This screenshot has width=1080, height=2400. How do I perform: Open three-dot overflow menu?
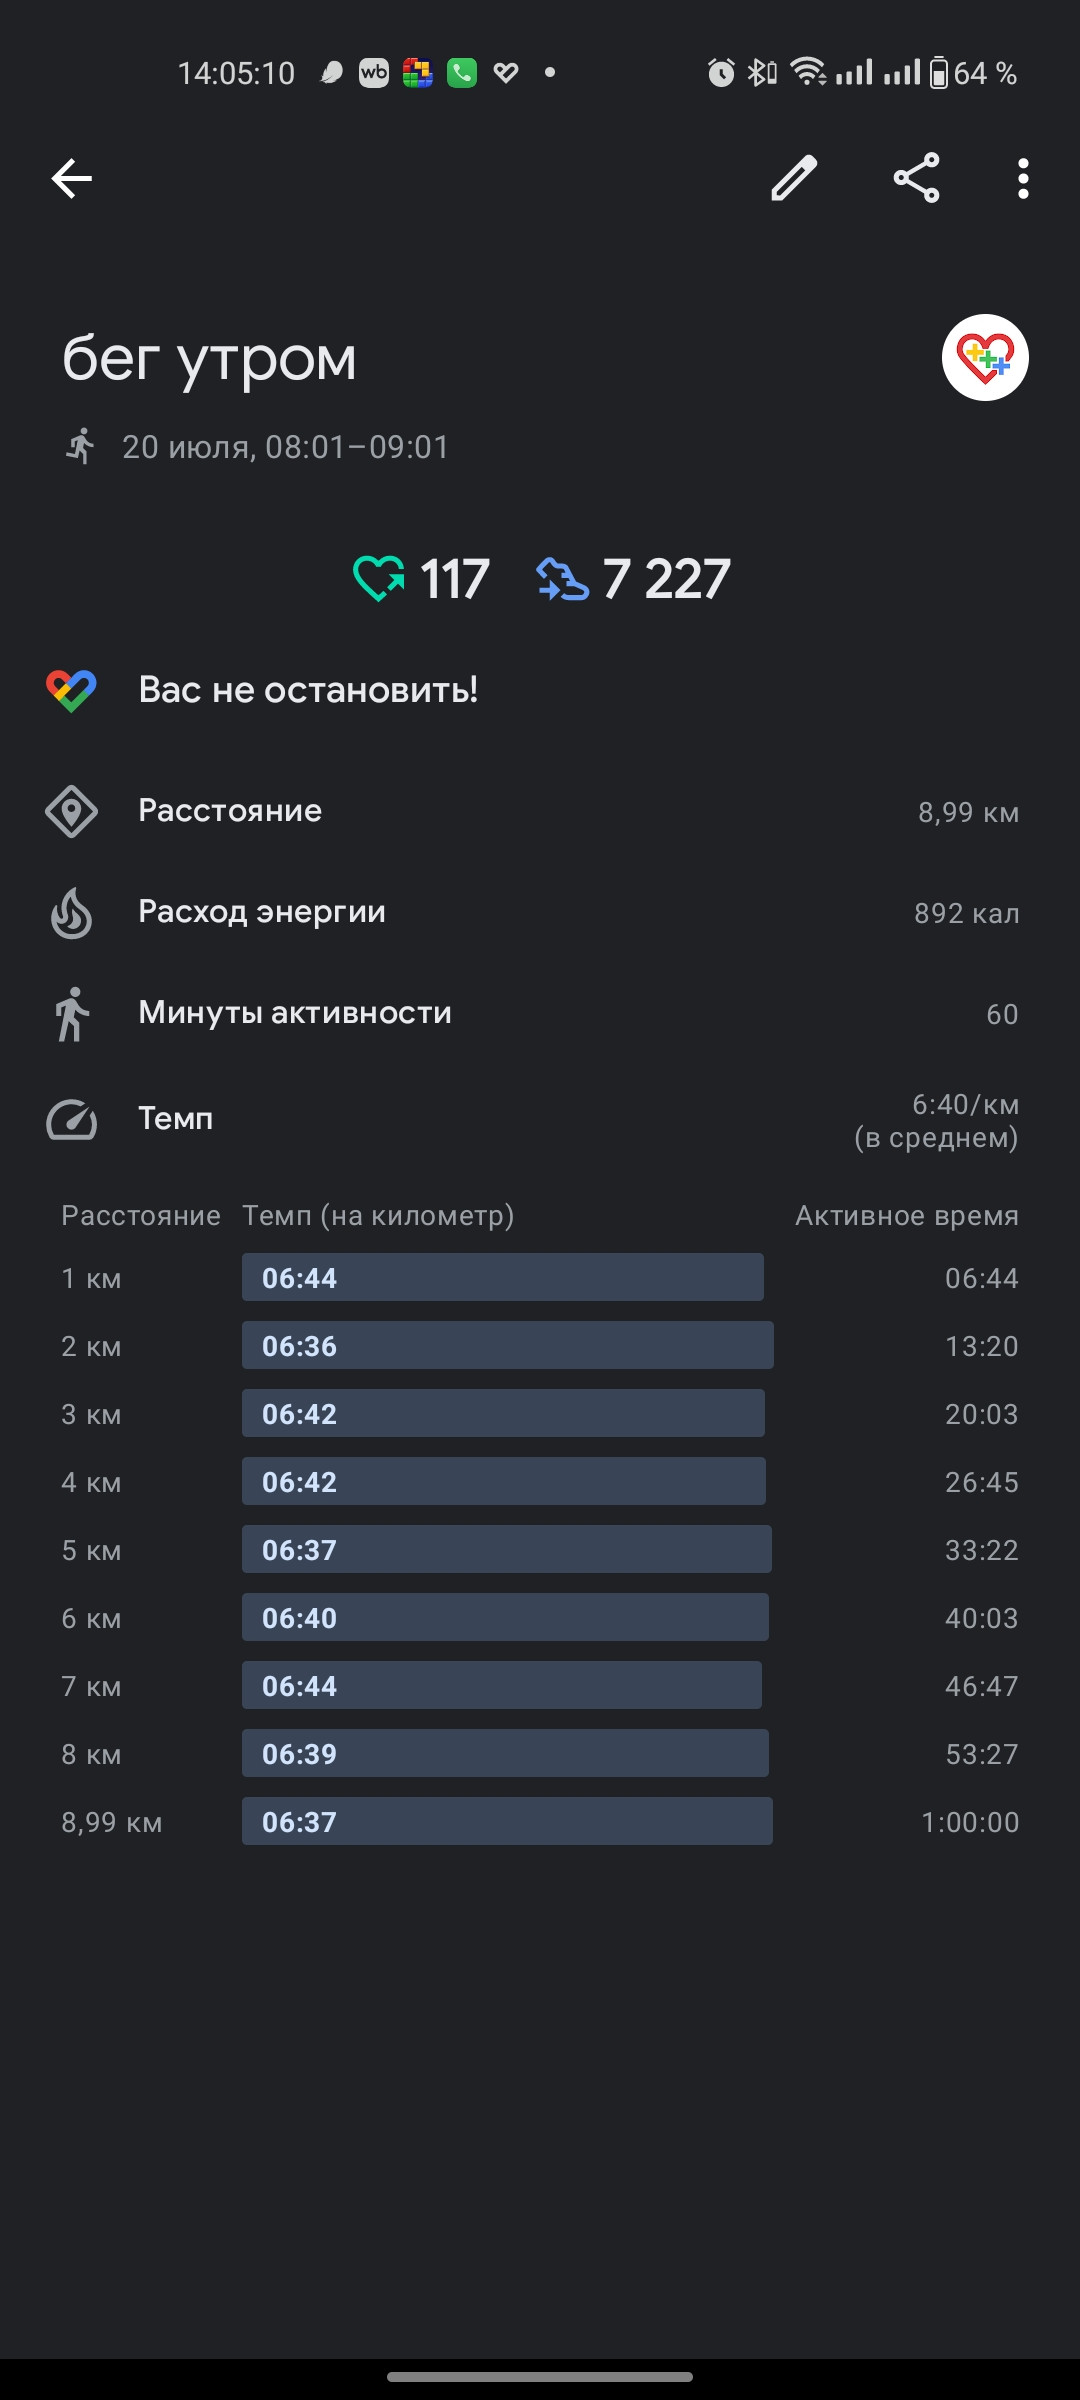pyautogui.click(x=1022, y=179)
